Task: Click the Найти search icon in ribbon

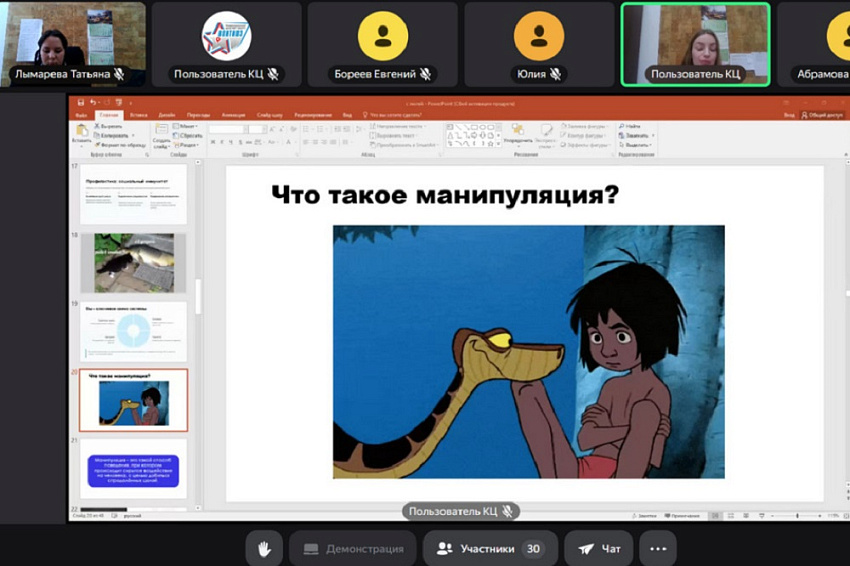Action: pos(630,126)
